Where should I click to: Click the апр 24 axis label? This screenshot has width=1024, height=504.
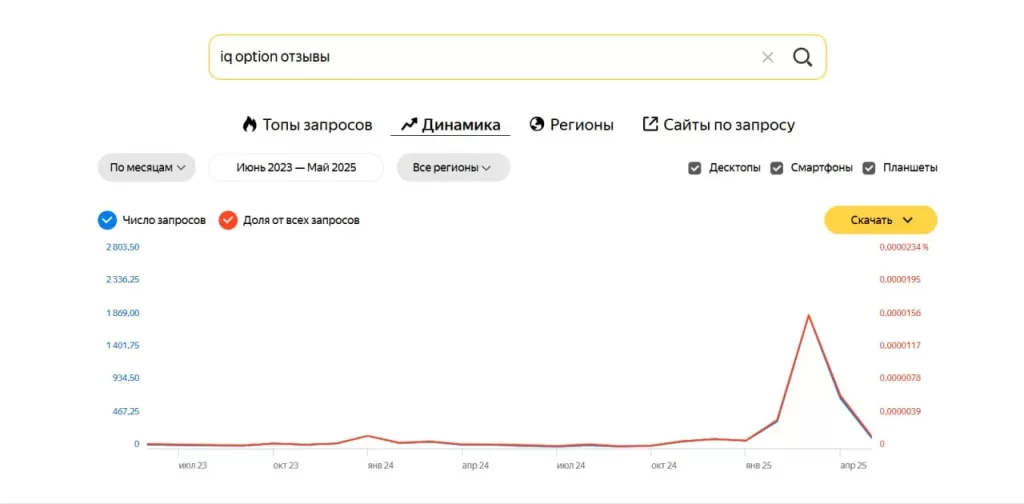[x=475, y=465]
